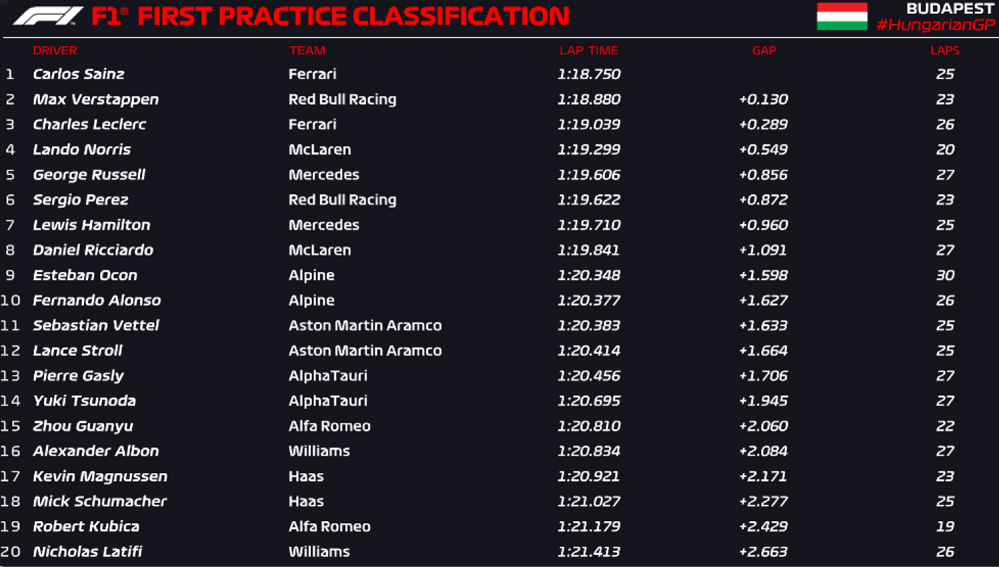The height and width of the screenshot is (567, 999).
Task: Click Esteban Ocon's 30 laps count
Action: click(945, 275)
